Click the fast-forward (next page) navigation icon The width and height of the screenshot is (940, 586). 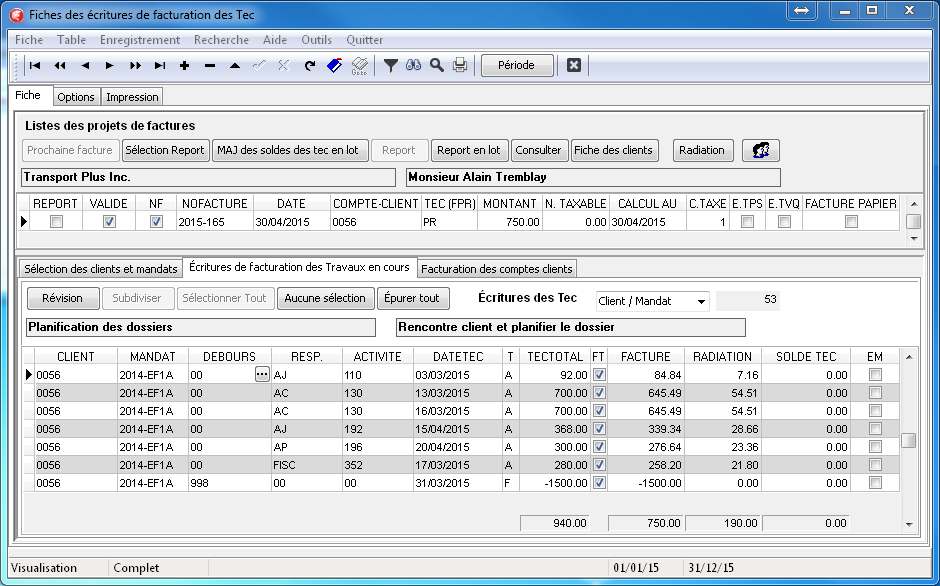click(135, 65)
